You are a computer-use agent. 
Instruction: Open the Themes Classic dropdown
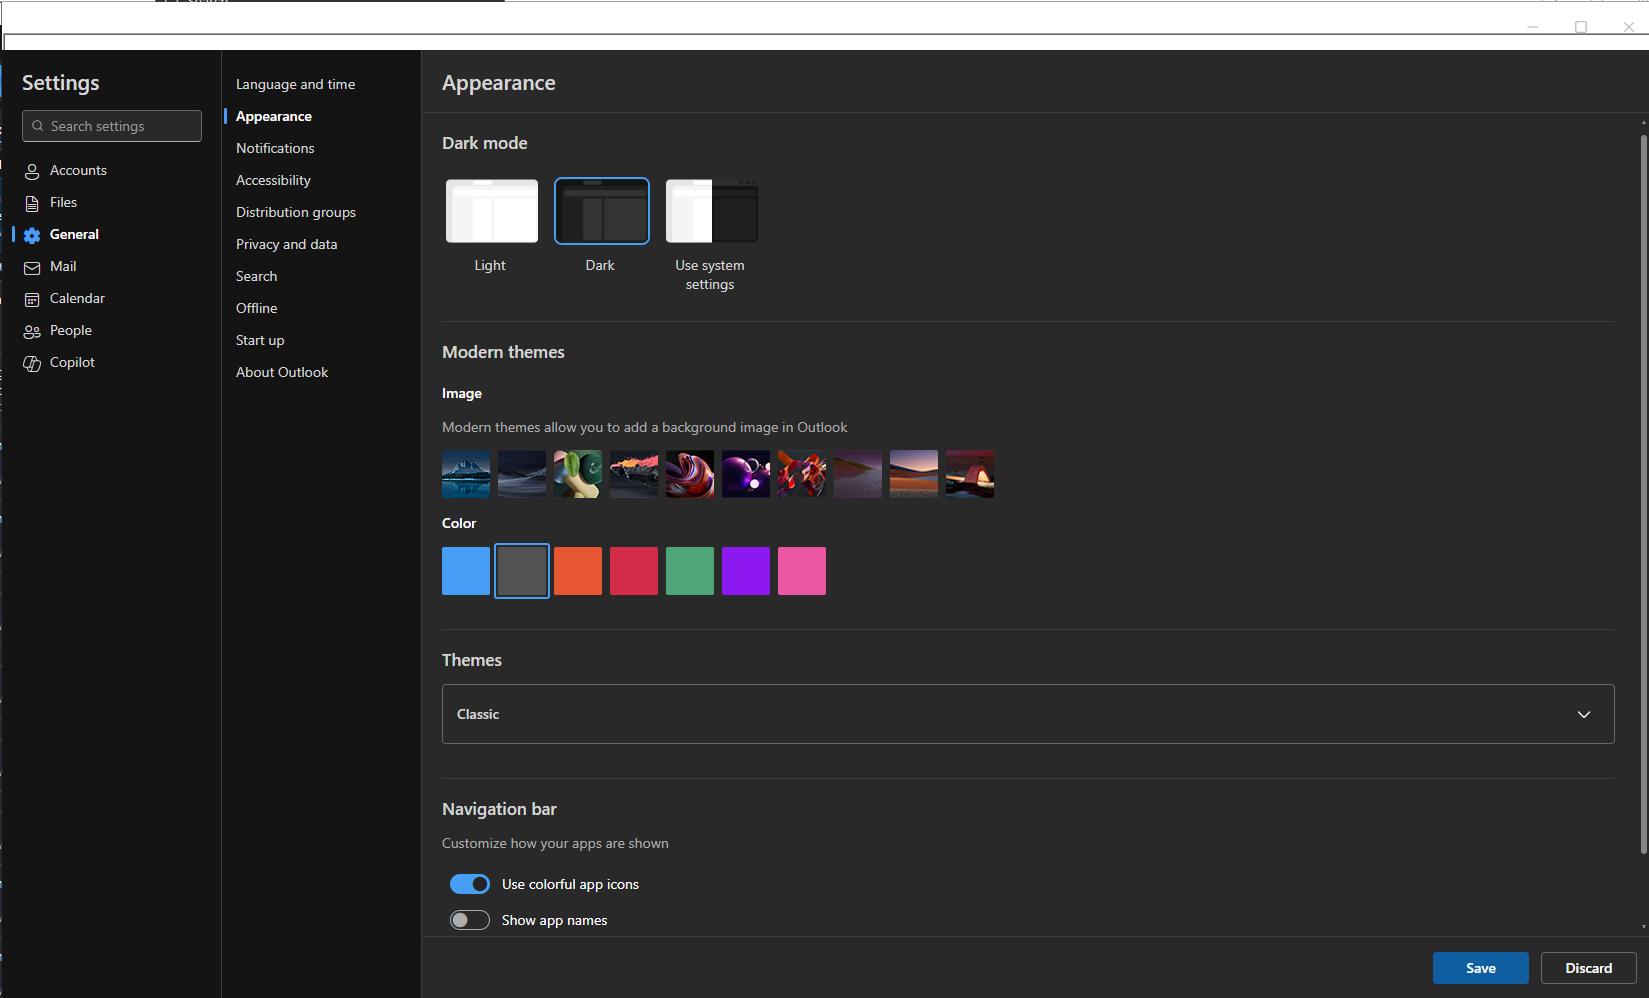[1028, 714]
